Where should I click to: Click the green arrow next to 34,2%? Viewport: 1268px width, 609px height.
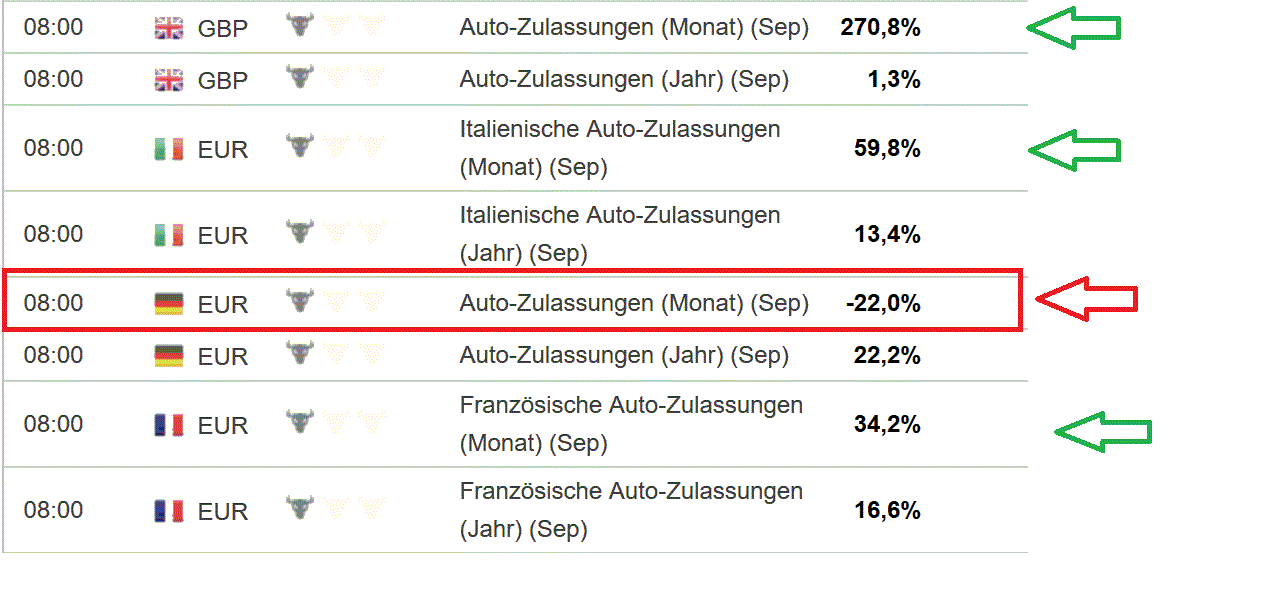tap(1103, 432)
